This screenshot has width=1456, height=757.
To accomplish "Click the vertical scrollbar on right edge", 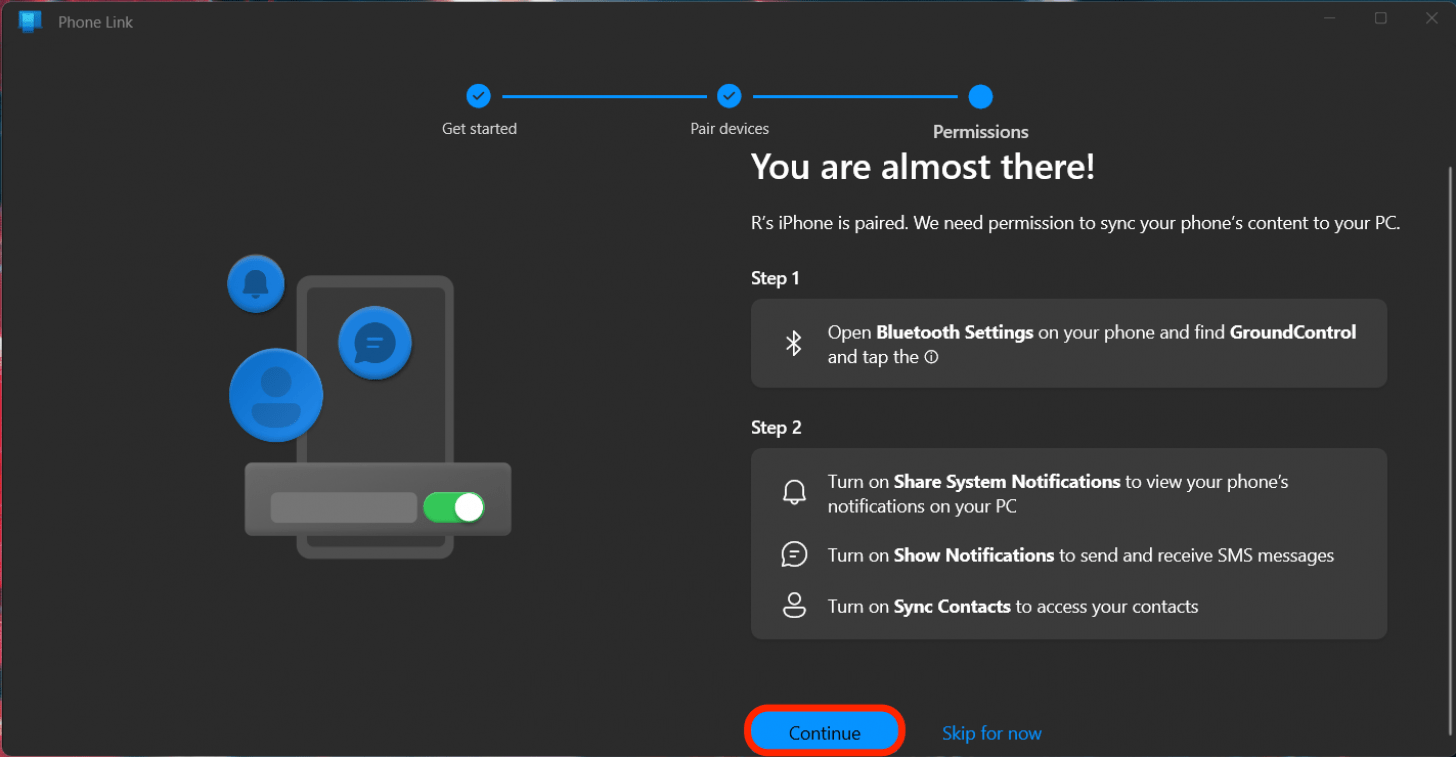I will click(1449, 400).
